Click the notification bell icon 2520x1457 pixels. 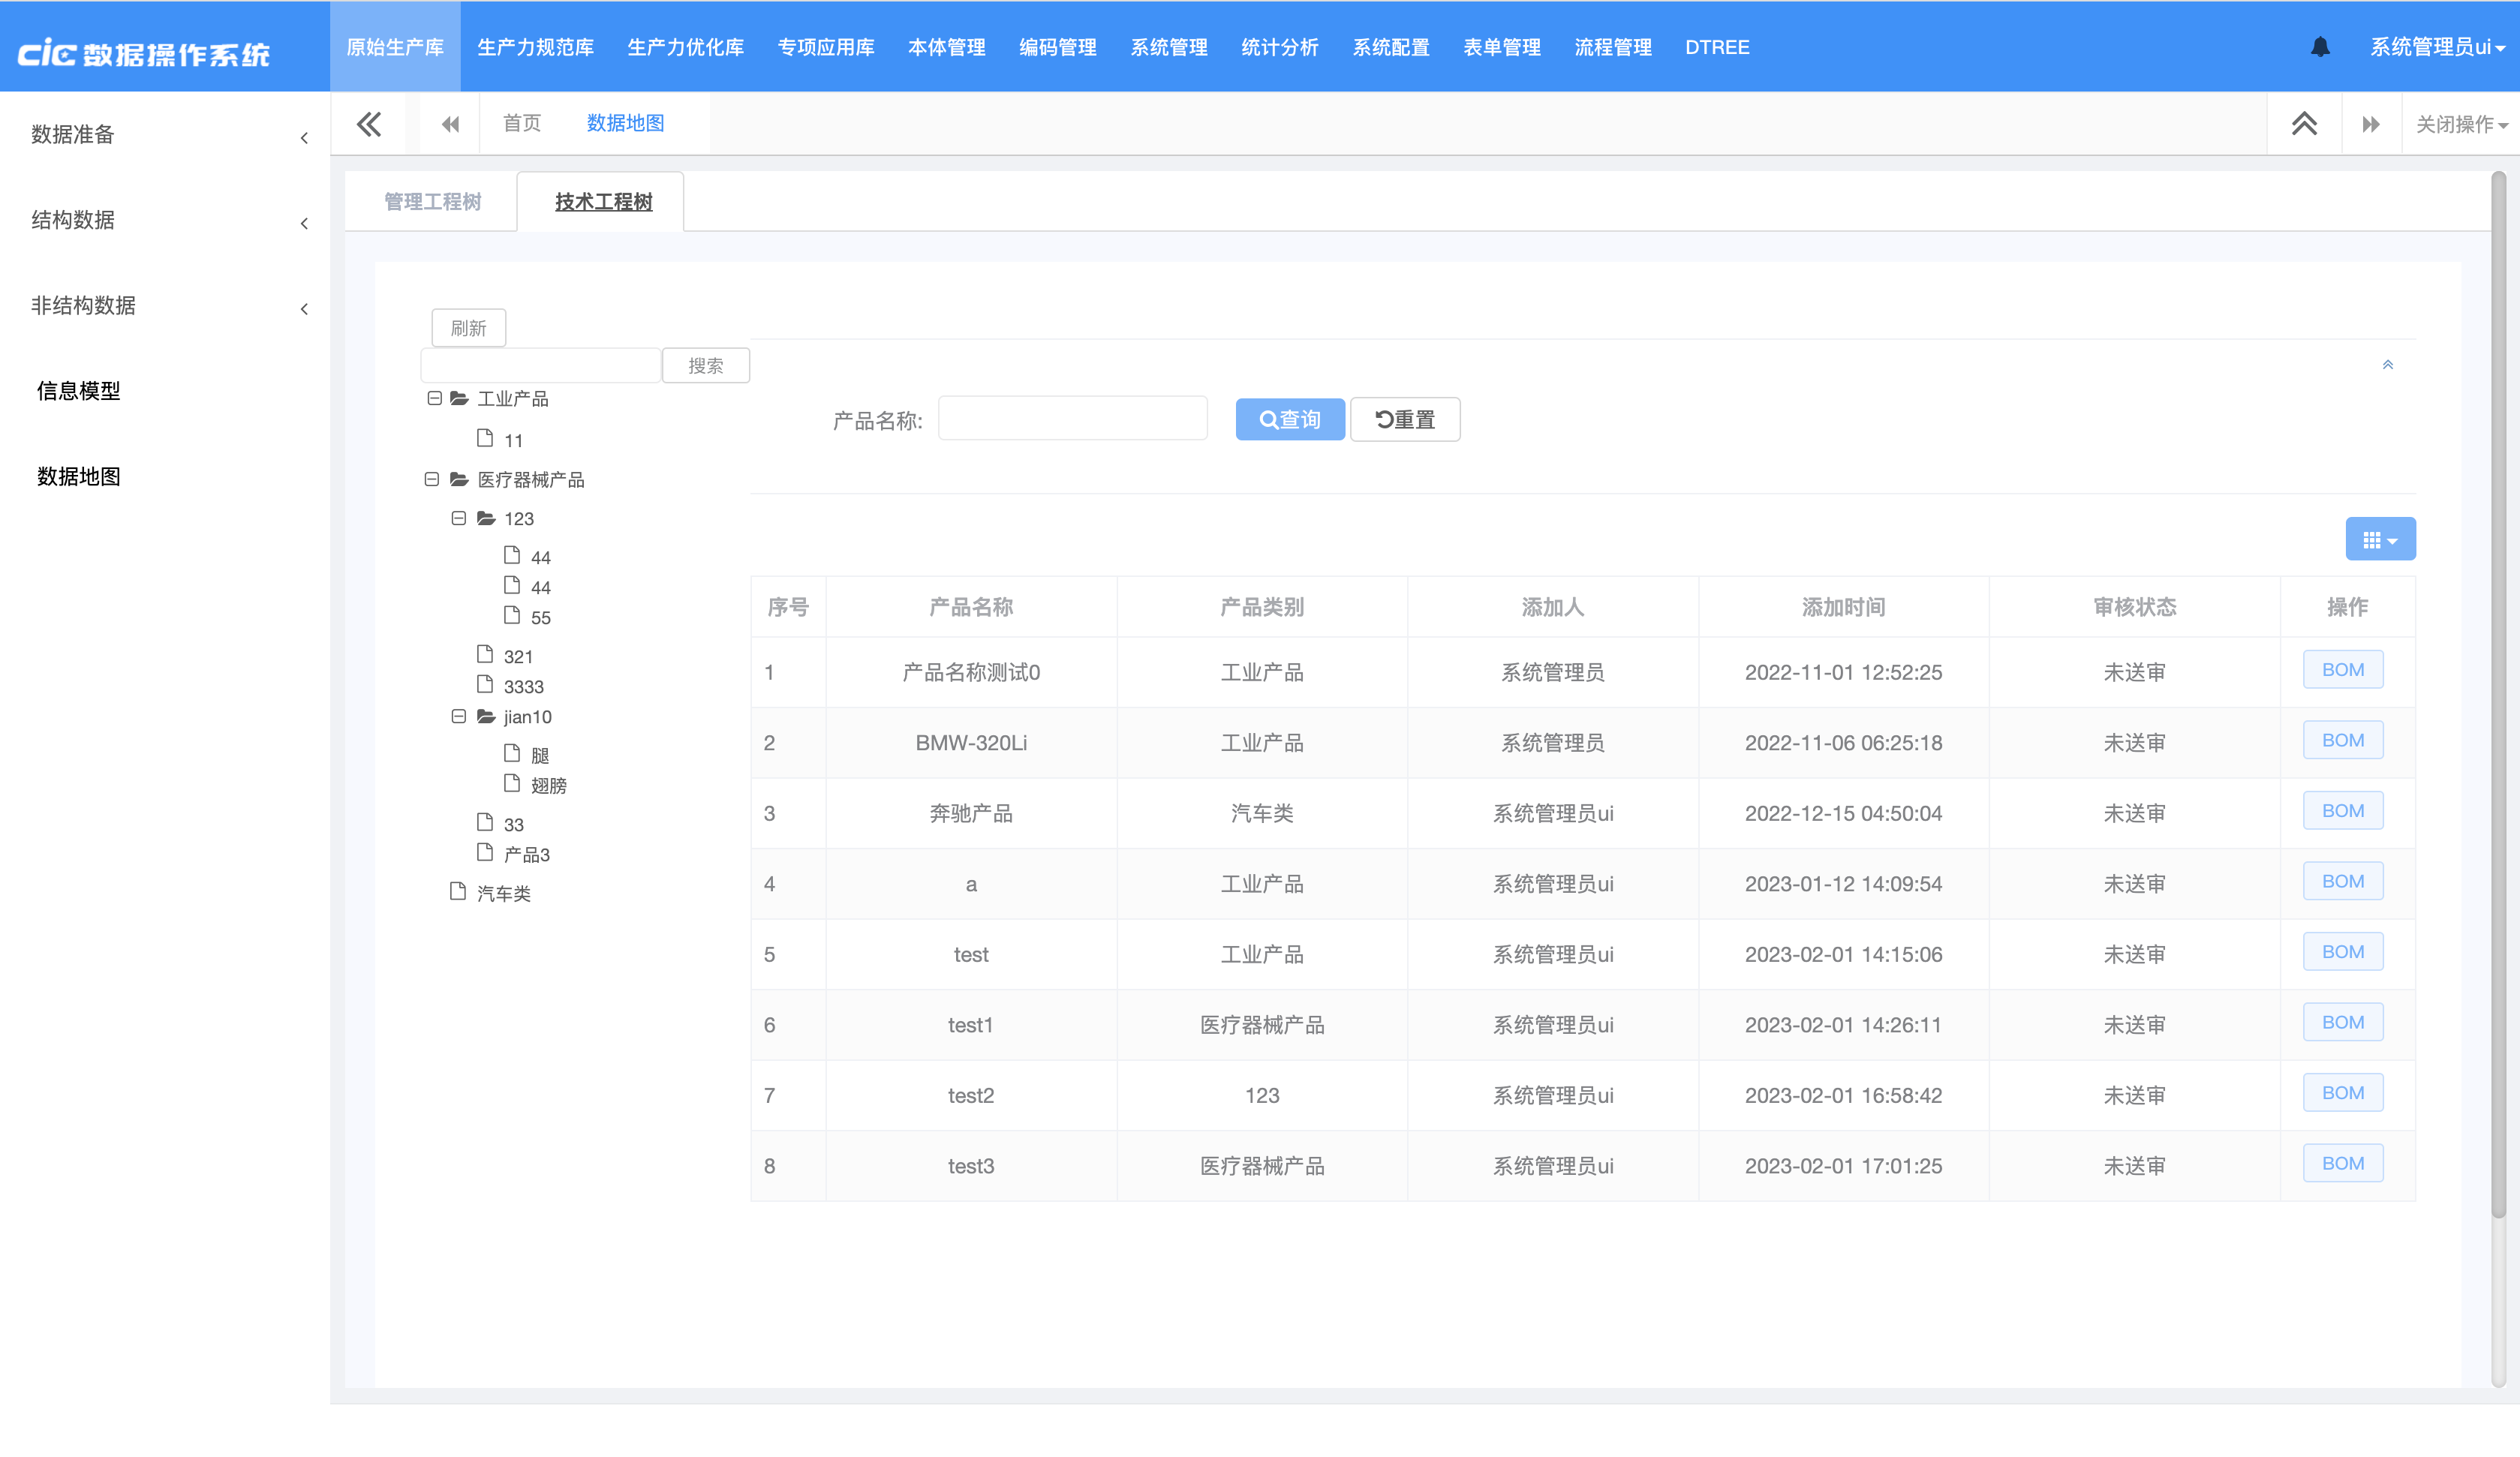[2320, 47]
